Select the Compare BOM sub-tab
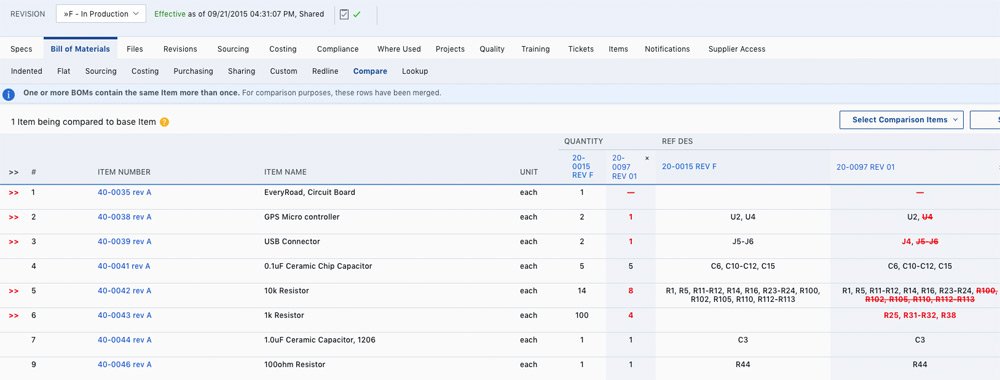The height and width of the screenshot is (380, 1000). pos(370,71)
